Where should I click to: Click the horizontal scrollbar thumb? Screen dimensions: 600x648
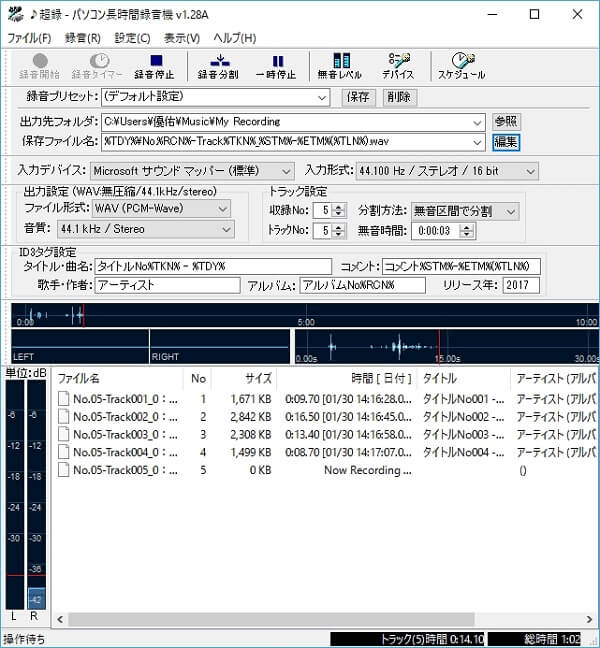pos(271,619)
